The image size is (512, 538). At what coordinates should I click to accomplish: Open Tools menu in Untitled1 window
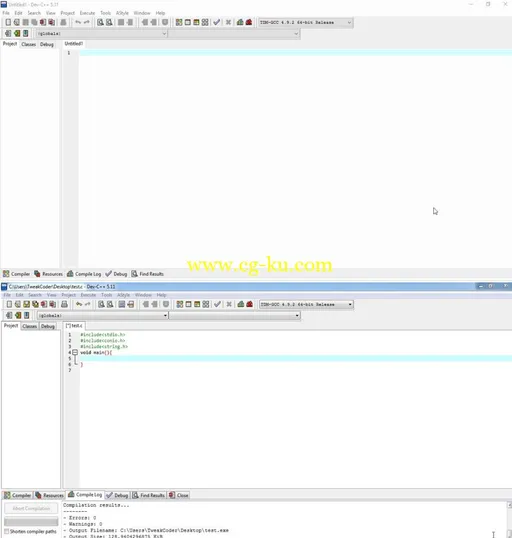coord(105,13)
